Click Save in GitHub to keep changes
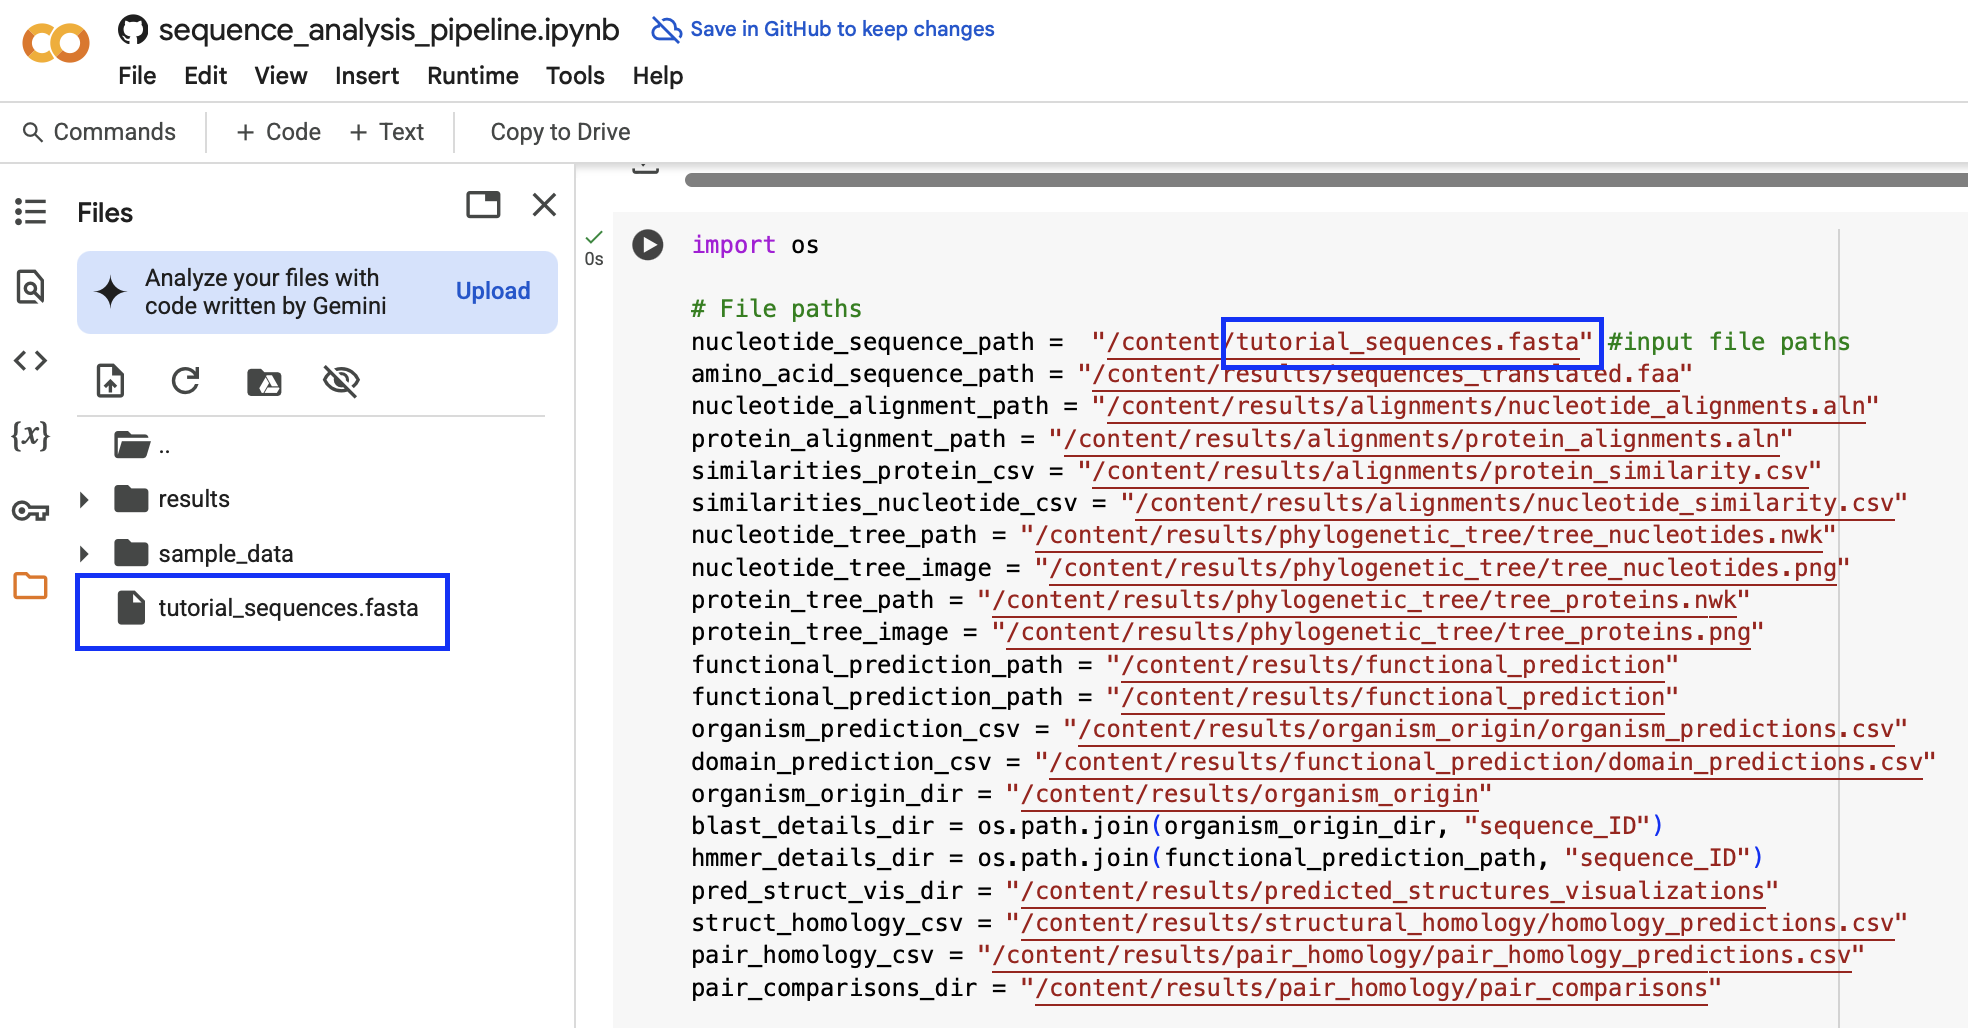The height and width of the screenshot is (1028, 1968). (x=838, y=29)
